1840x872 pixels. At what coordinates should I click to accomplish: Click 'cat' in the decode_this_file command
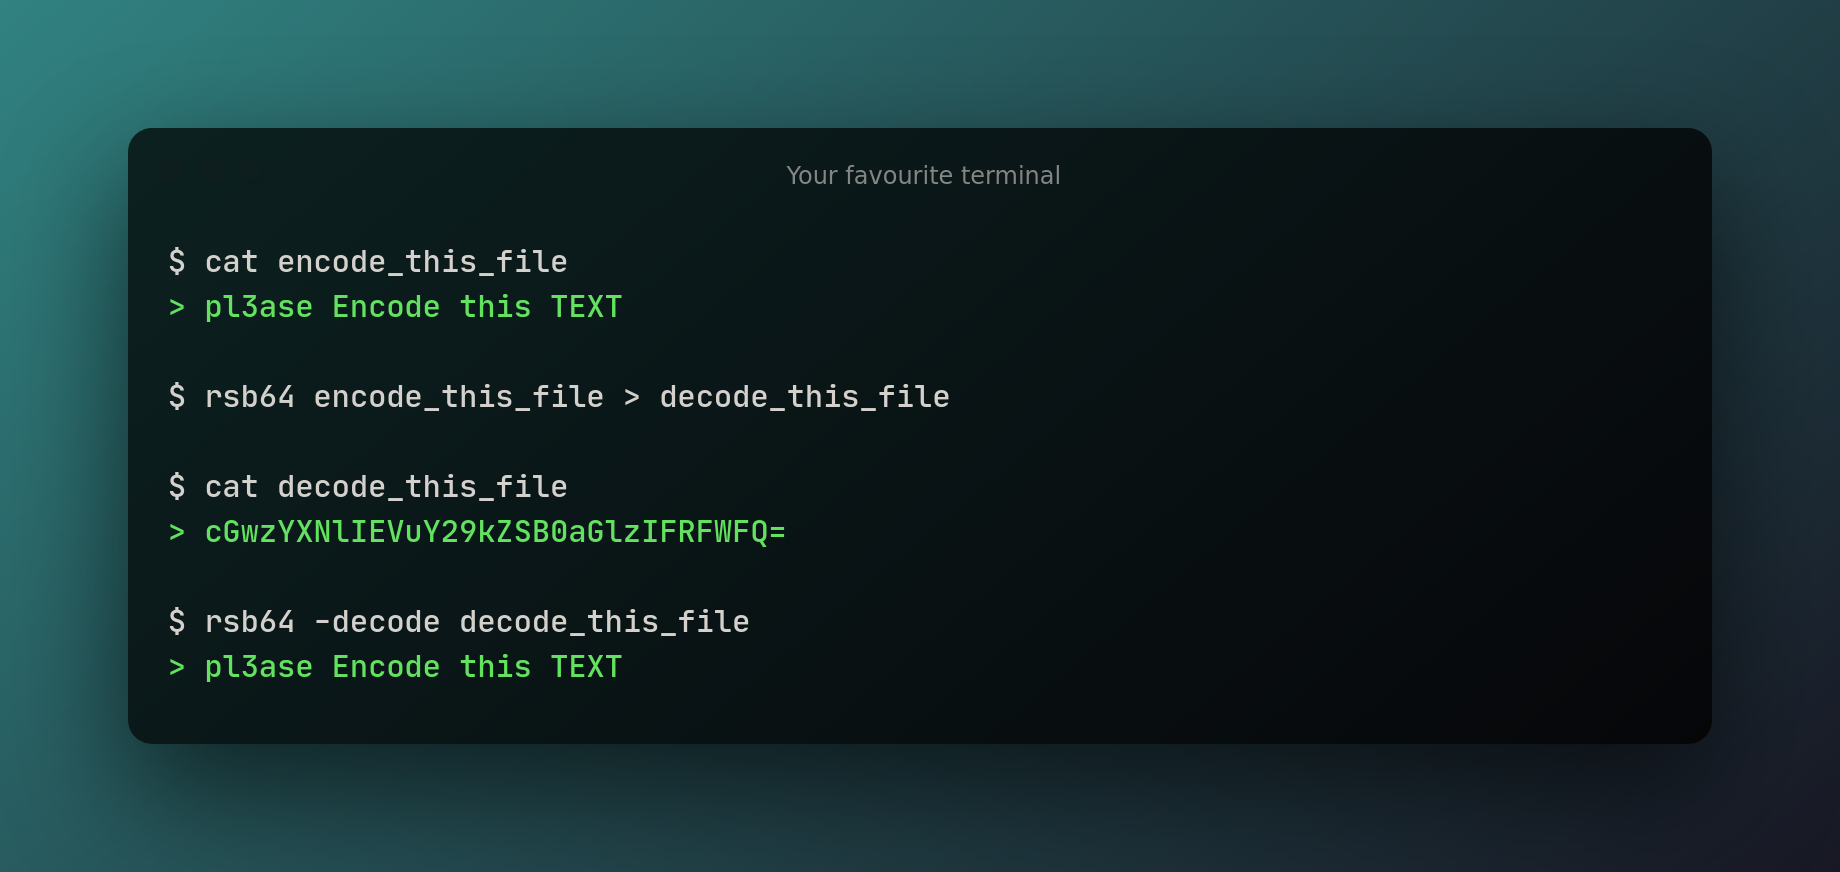[232, 487]
